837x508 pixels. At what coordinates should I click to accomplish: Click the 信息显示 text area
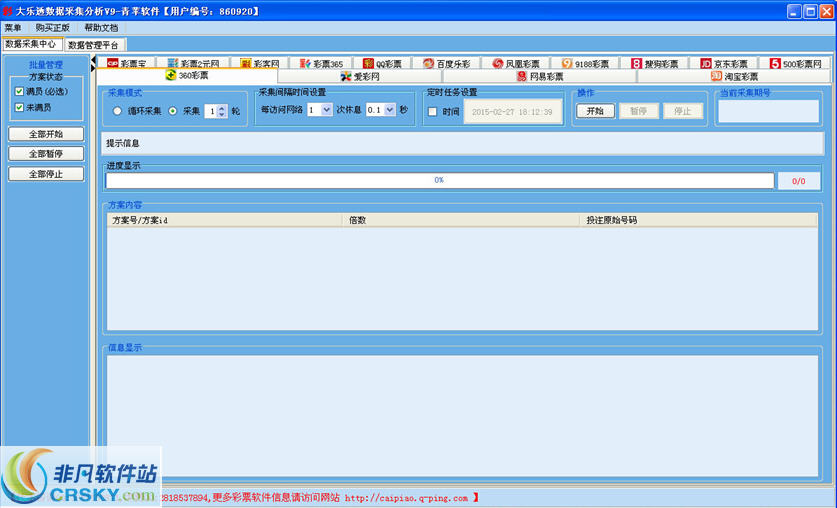pos(462,415)
